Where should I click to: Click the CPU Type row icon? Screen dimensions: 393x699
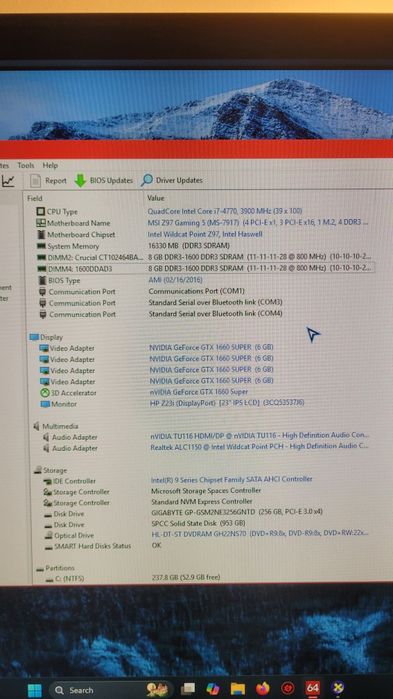point(41,211)
